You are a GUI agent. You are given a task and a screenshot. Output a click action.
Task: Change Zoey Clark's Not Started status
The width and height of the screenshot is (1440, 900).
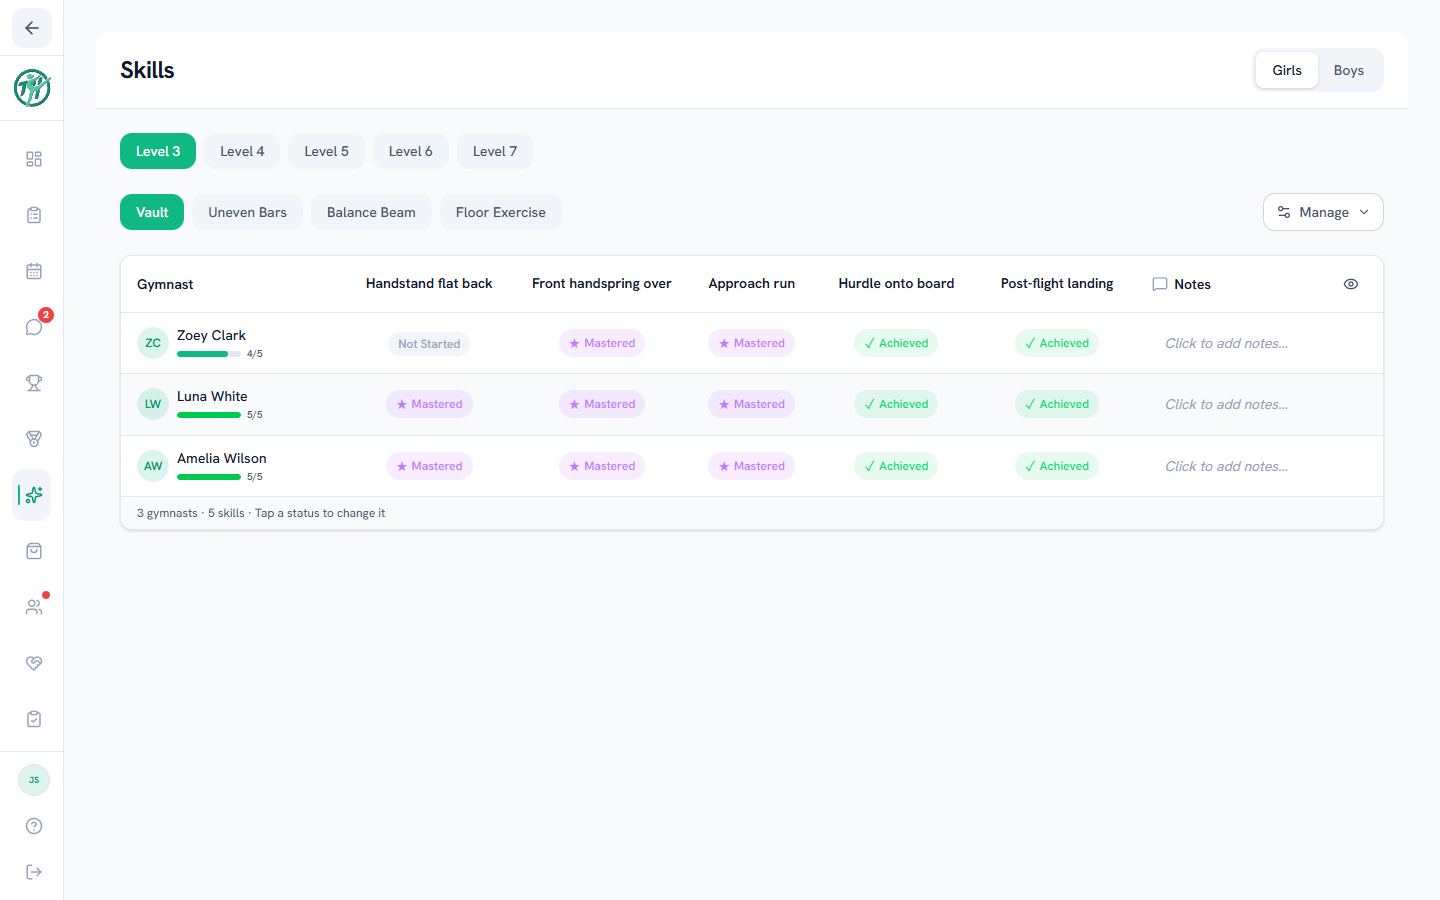[429, 344]
